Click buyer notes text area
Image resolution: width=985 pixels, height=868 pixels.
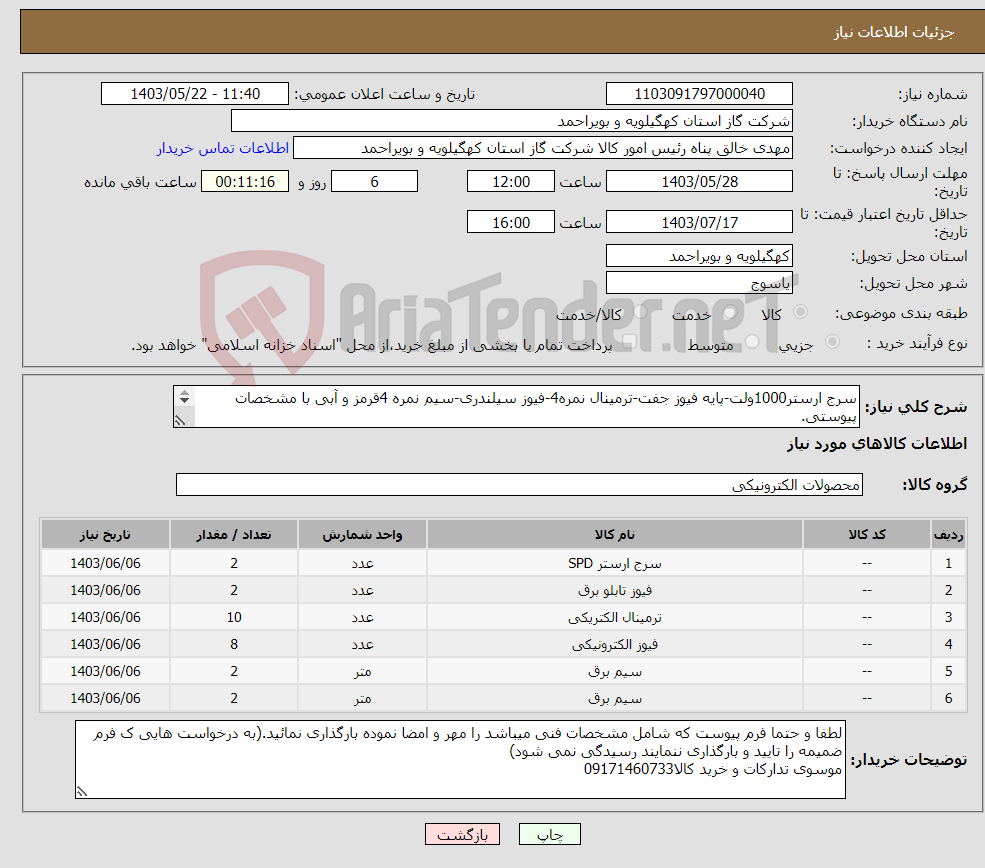pyautogui.click(x=460, y=760)
